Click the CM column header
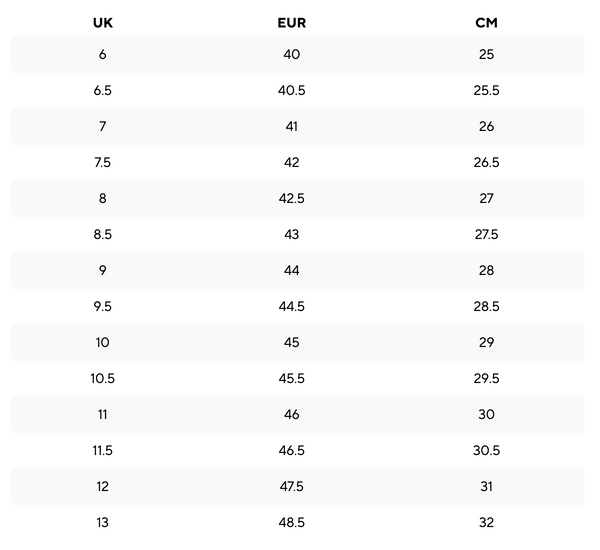 coord(486,22)
